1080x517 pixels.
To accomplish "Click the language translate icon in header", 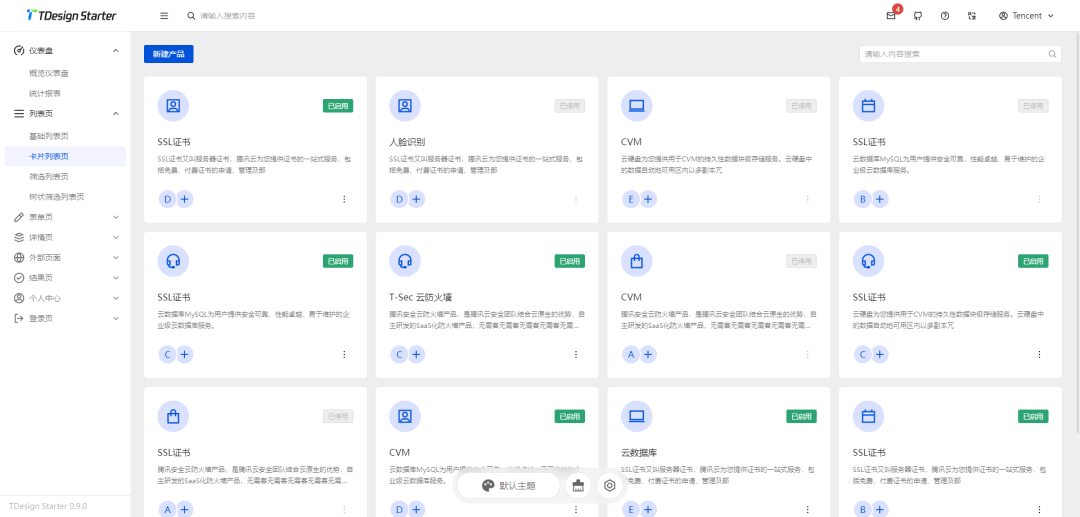I will point(971,16).
